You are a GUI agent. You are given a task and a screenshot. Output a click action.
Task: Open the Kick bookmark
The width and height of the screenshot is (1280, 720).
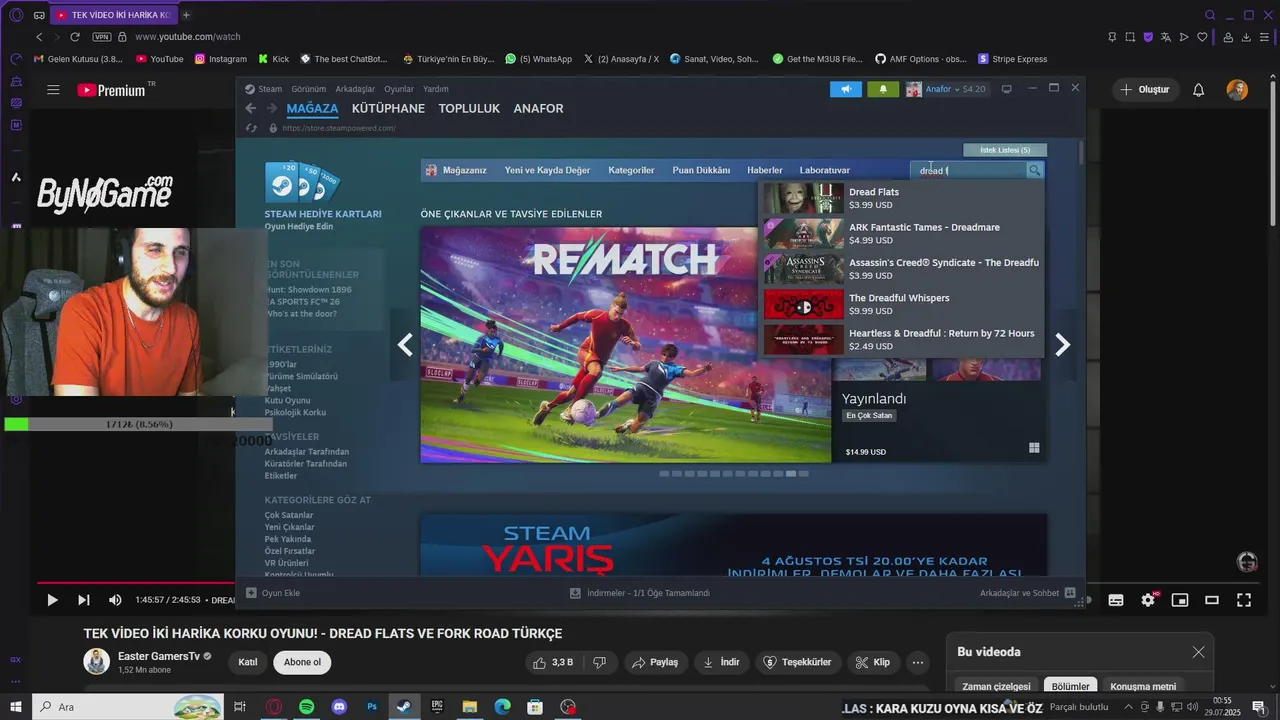(x=273, y=59)
